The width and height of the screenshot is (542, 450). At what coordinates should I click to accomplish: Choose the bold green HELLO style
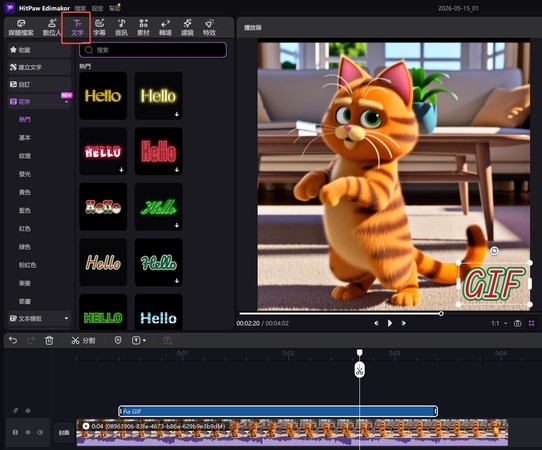point(103,312)
